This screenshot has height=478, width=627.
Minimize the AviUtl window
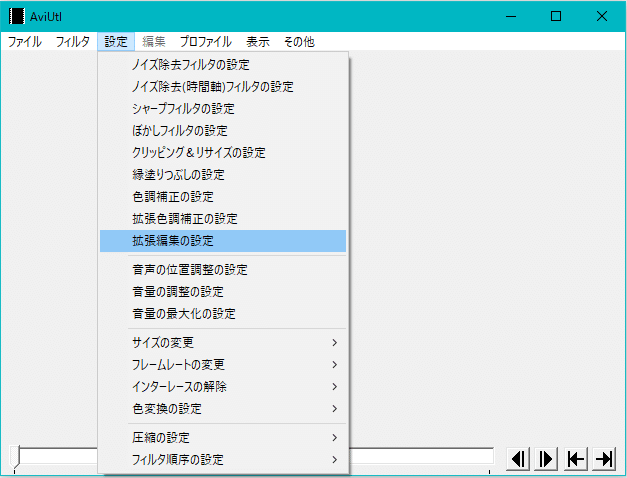pyautogui.click(x=511, y=16)
